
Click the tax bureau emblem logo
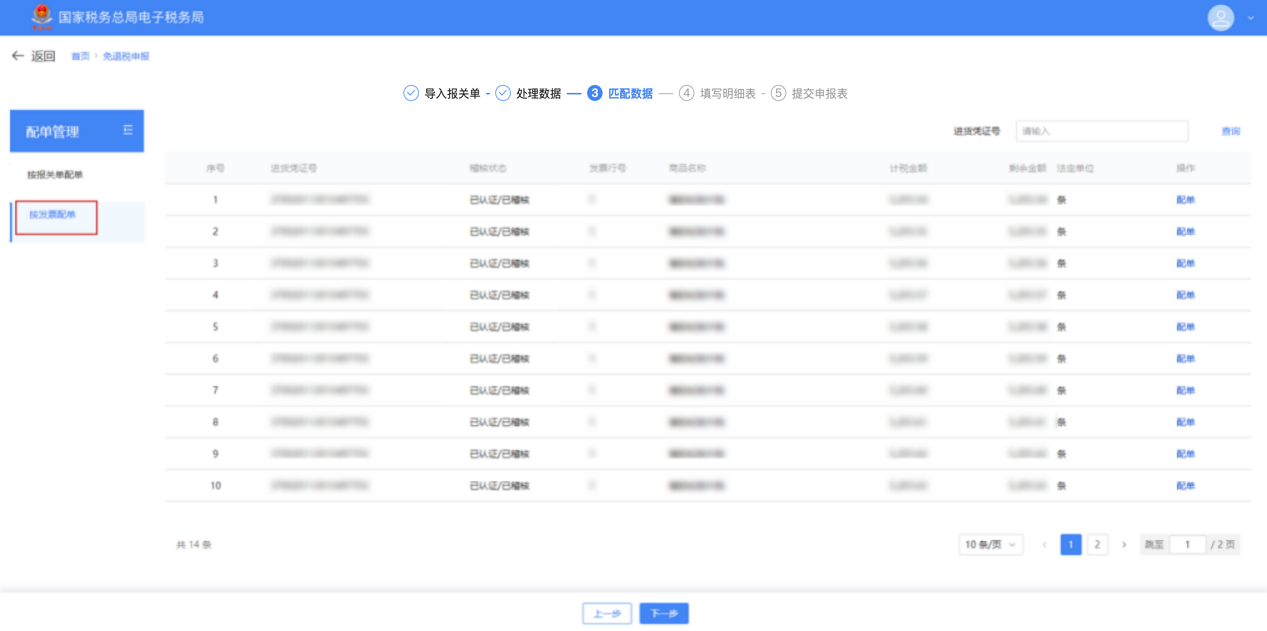(x=41, y=16)
